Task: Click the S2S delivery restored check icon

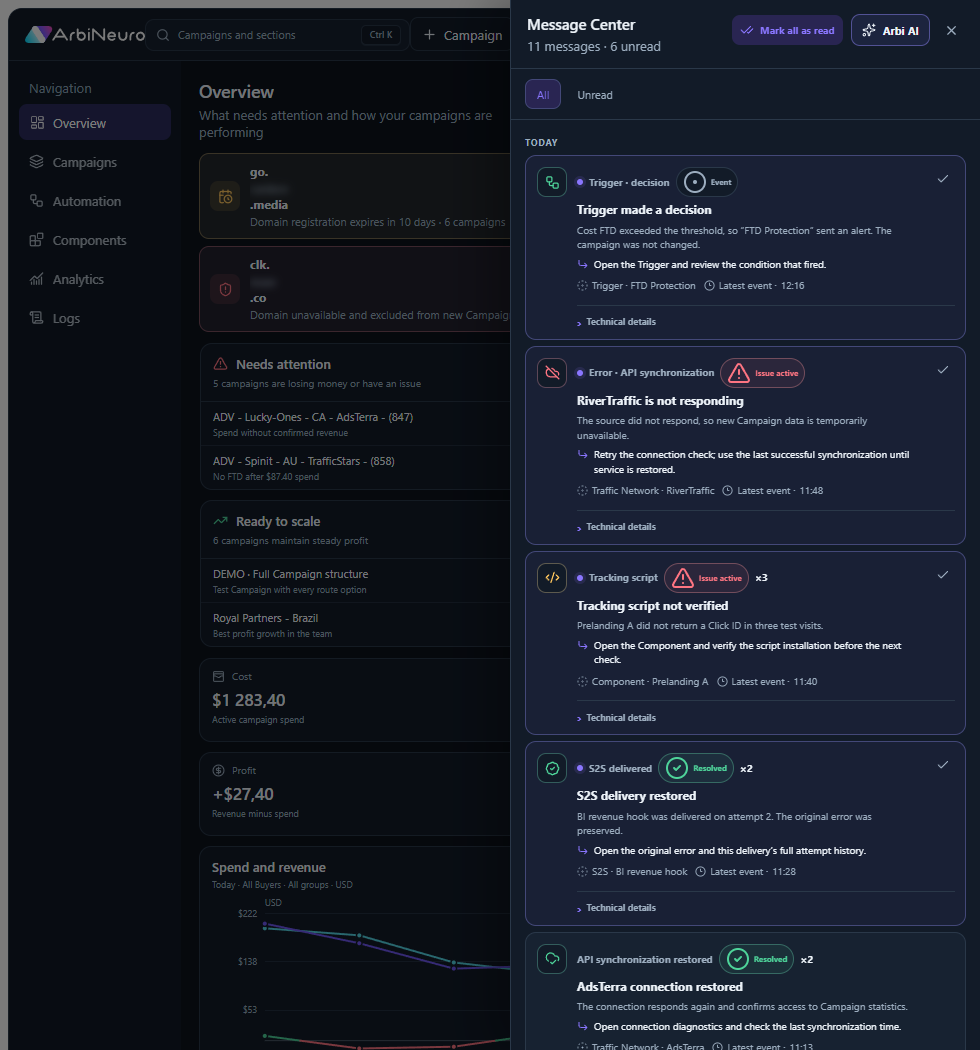Action: (x=552, y=768)
